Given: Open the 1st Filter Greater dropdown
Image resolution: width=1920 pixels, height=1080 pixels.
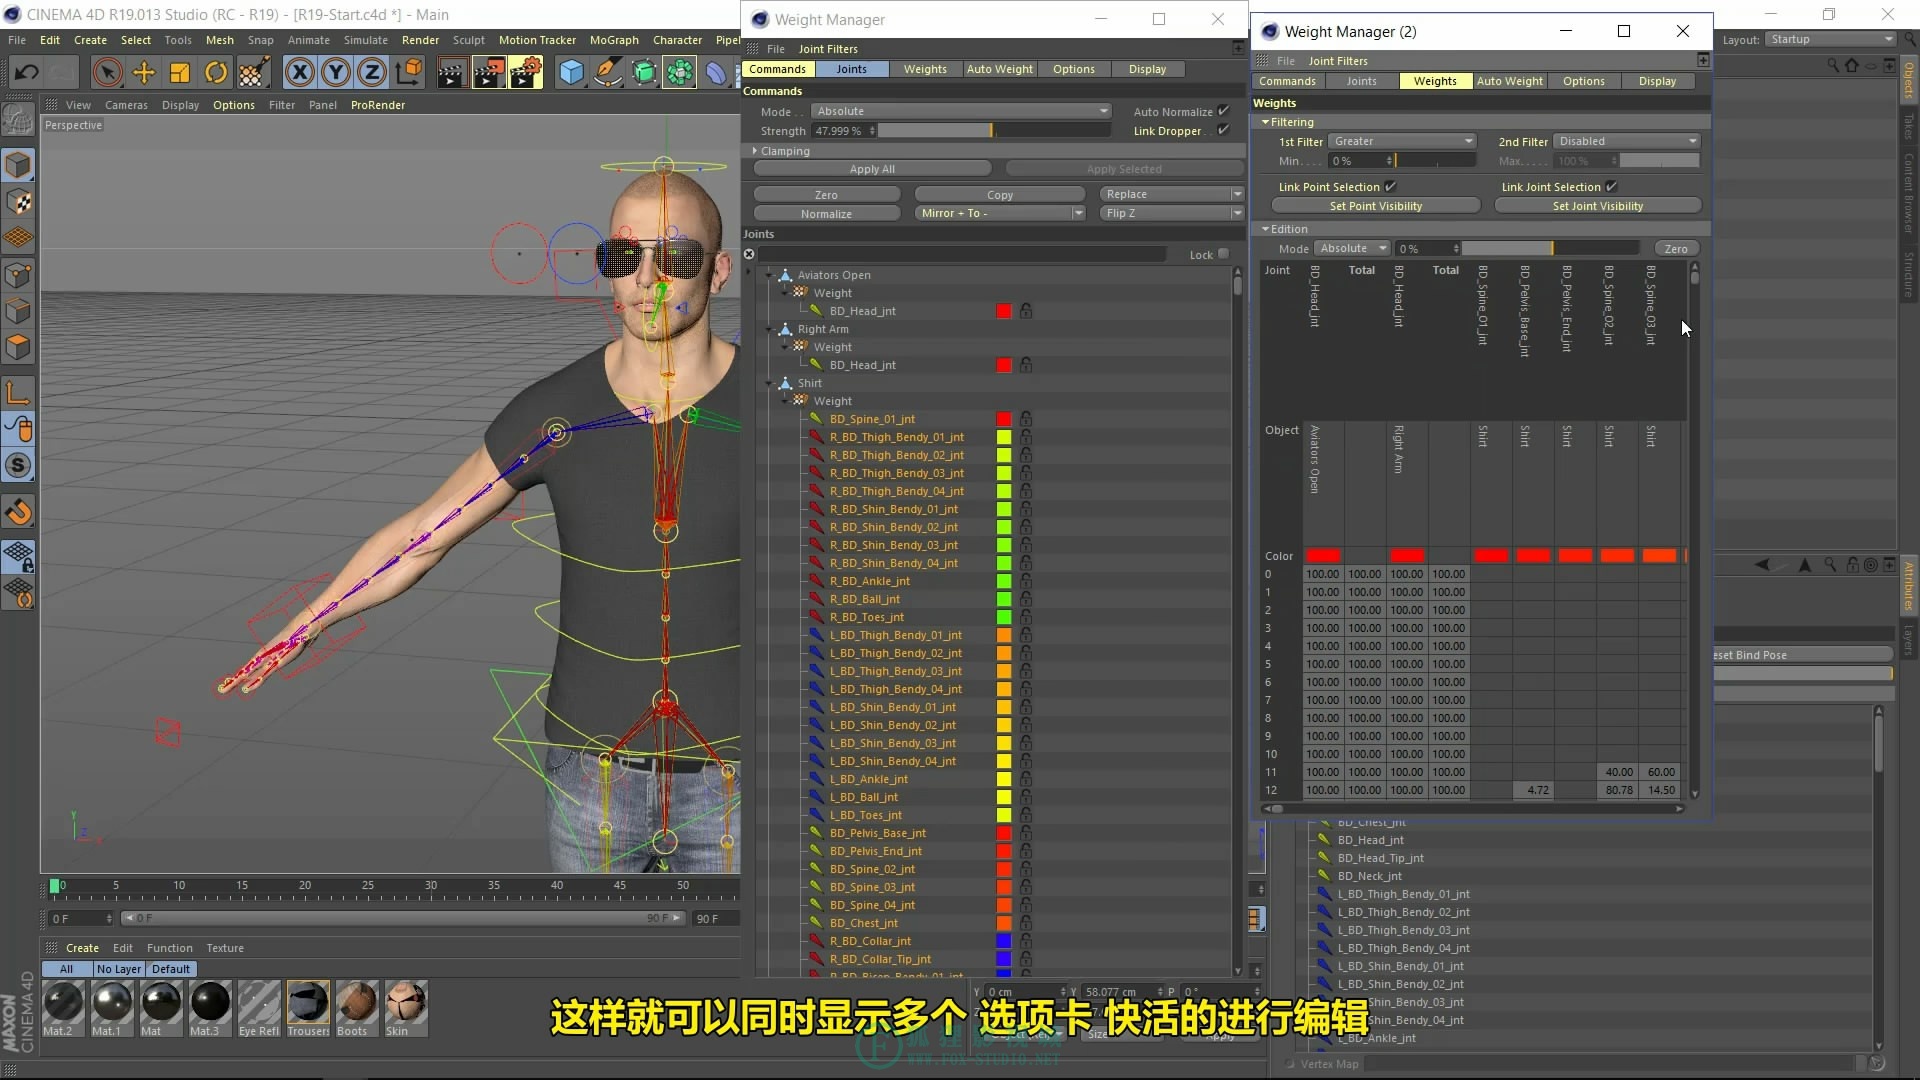Looking at the screenshot, I should [1402, 141].
